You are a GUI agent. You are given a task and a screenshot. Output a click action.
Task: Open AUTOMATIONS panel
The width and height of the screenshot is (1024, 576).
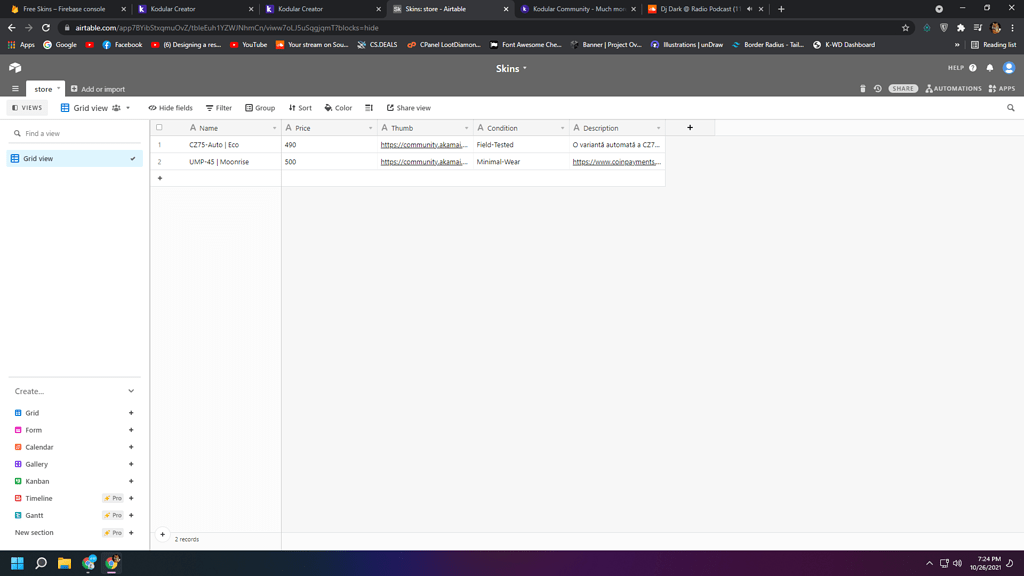click(x=953, y=89)
